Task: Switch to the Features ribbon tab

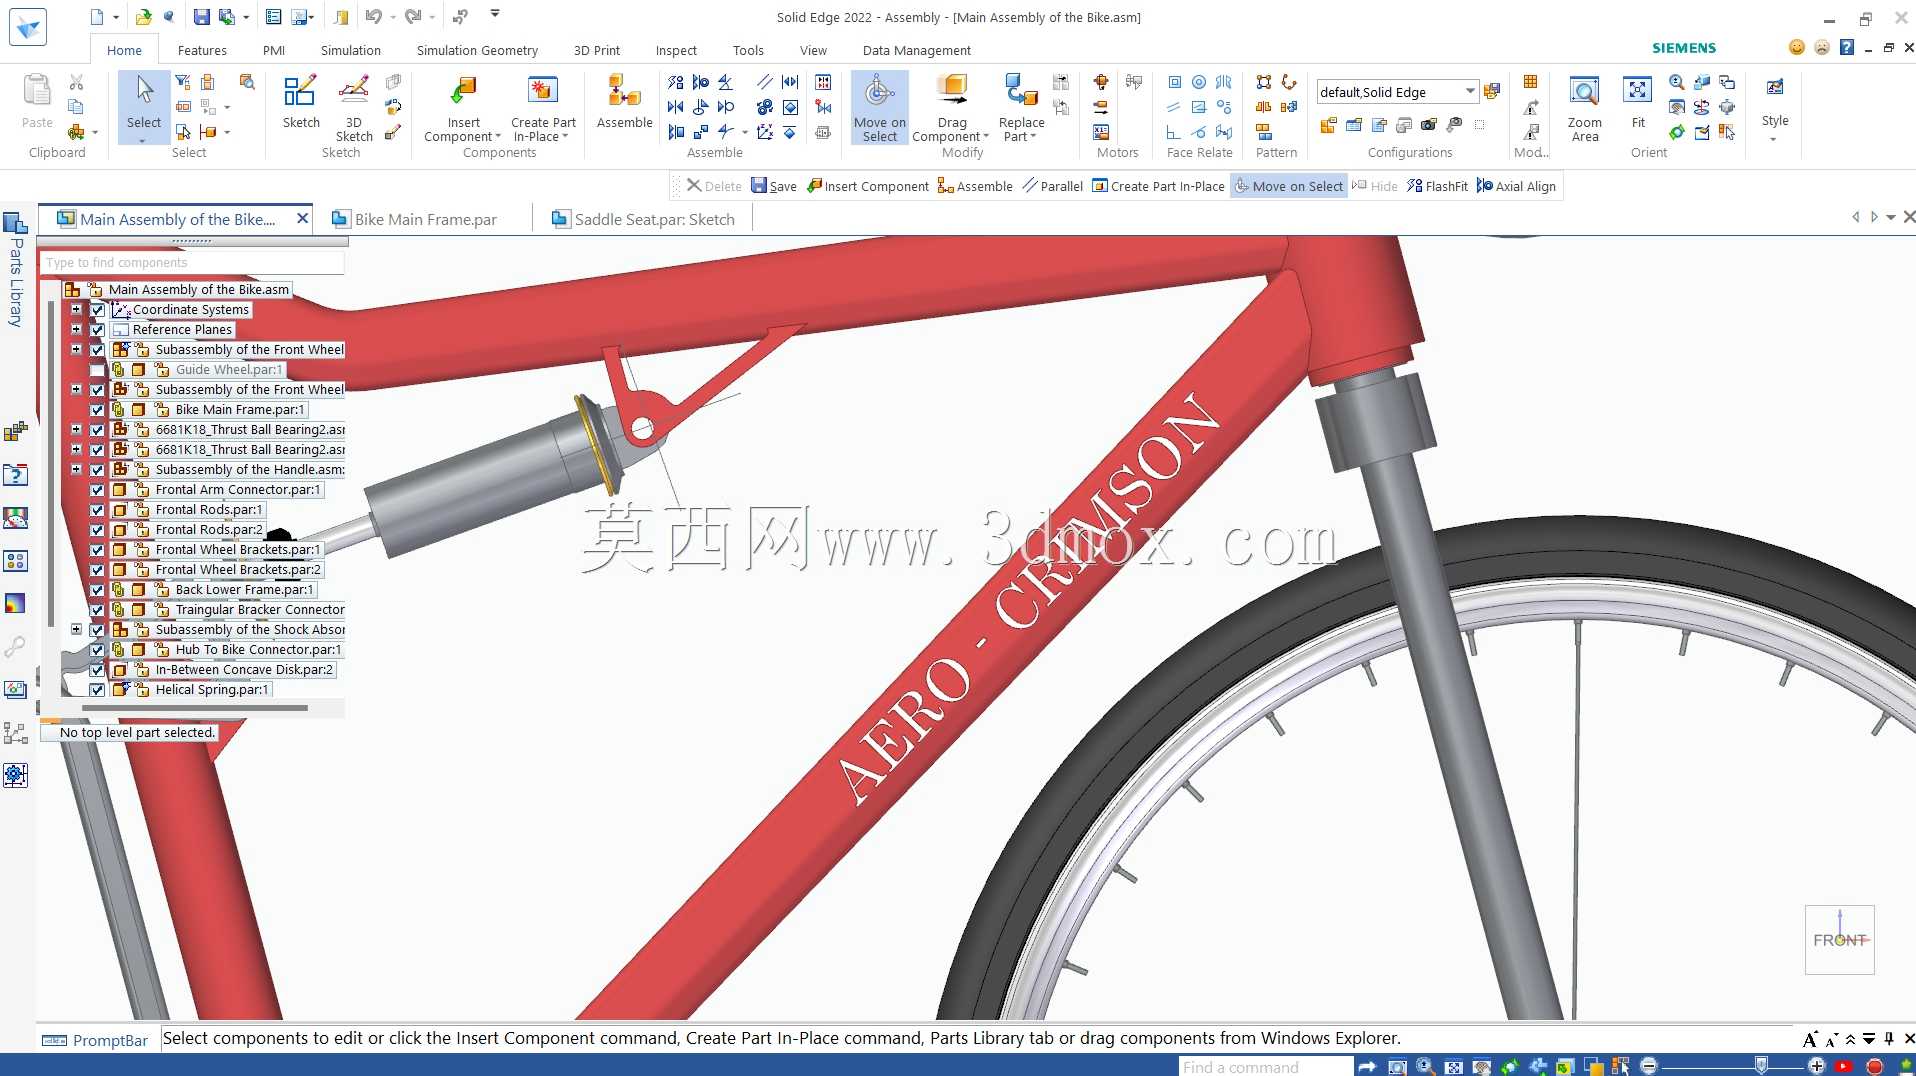Action: [x=202, y=50]
